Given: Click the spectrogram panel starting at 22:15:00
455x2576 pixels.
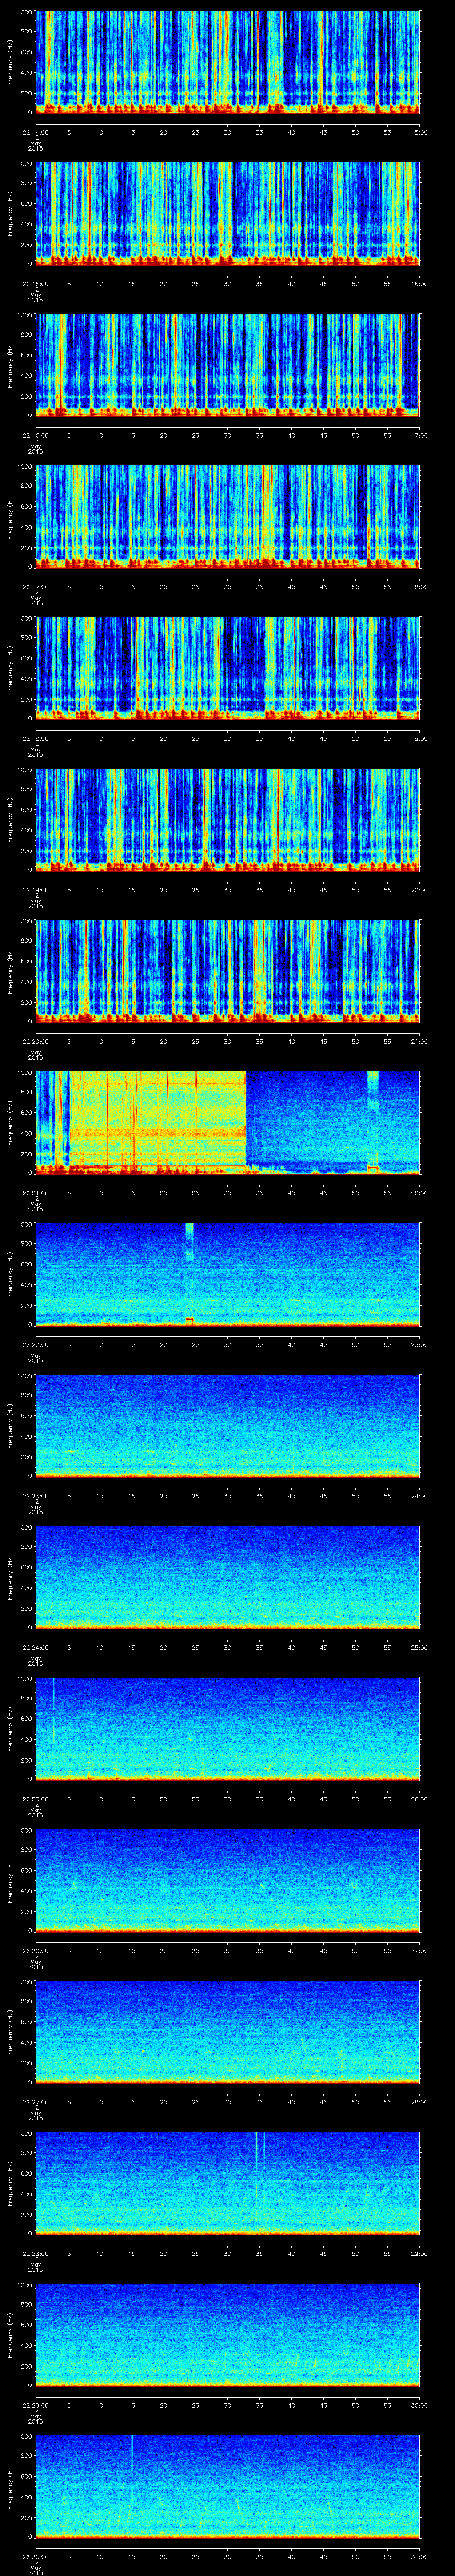Looking at the screenshot, I should (x=228, y=214).
